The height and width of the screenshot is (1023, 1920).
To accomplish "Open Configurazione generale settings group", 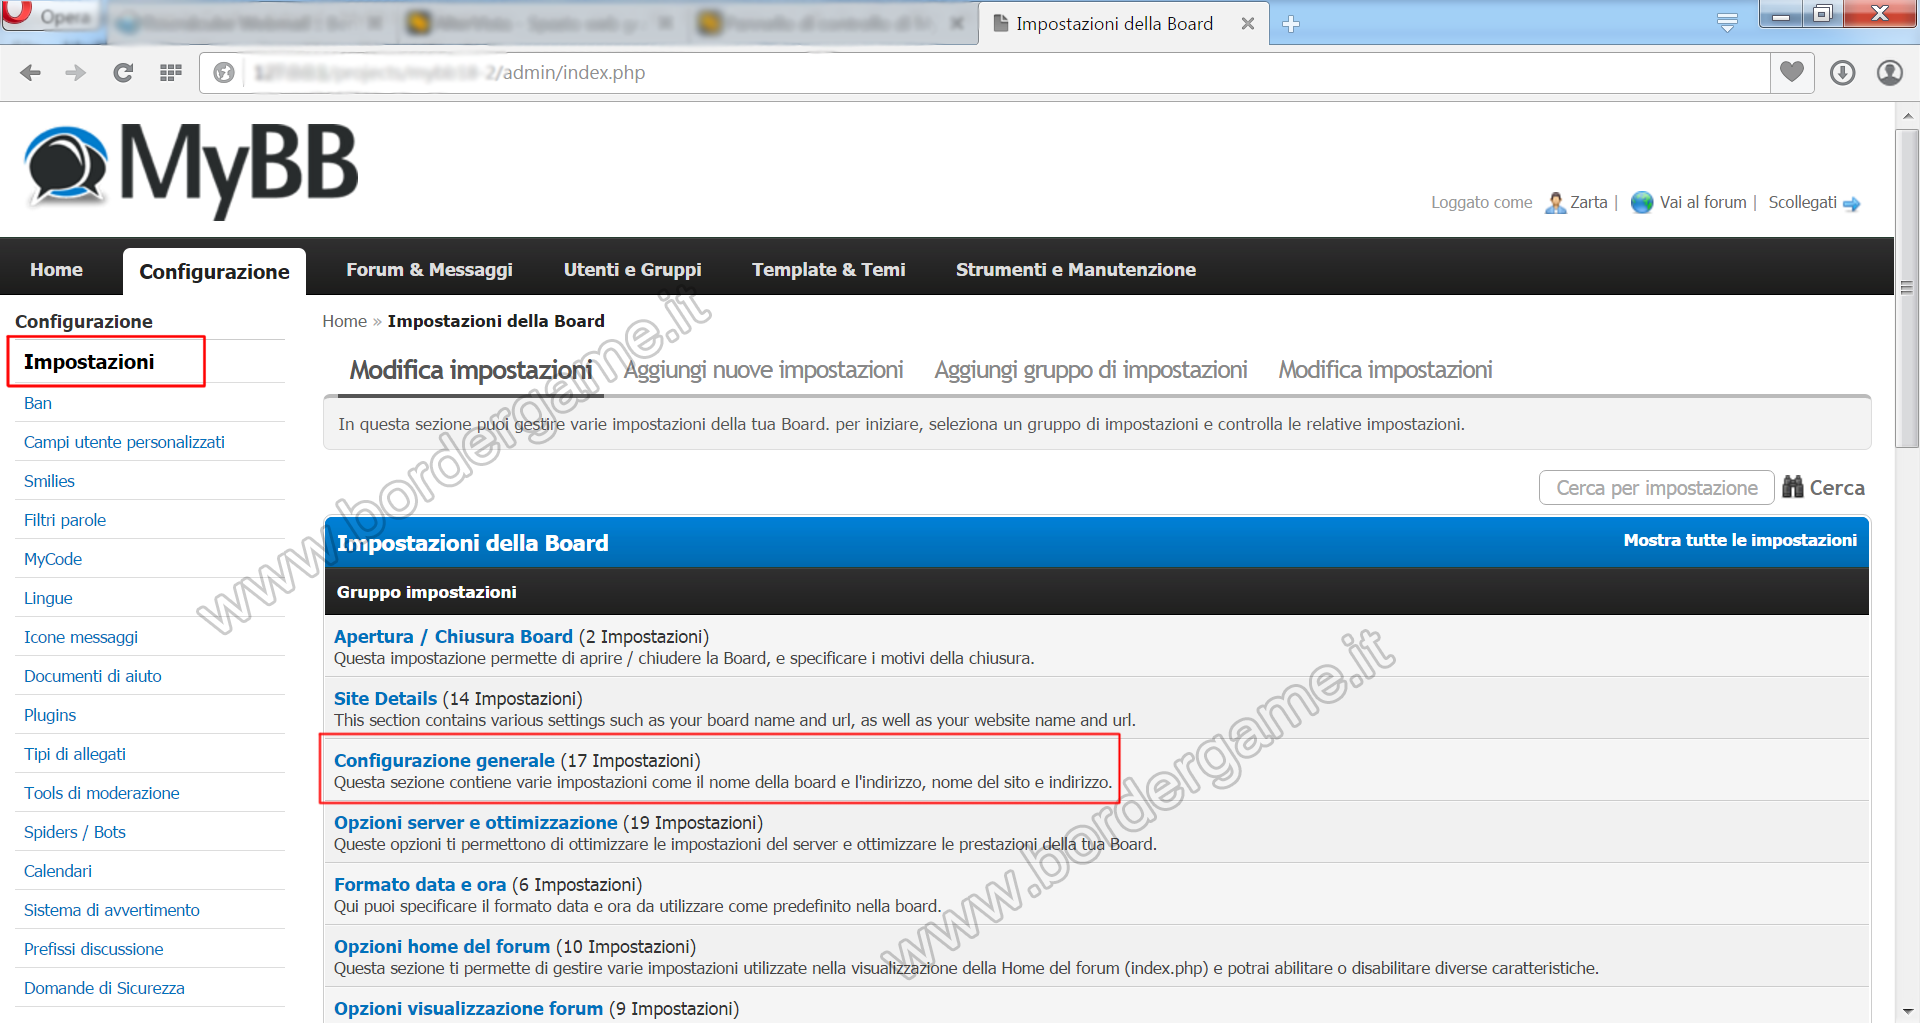I will 444,760.
